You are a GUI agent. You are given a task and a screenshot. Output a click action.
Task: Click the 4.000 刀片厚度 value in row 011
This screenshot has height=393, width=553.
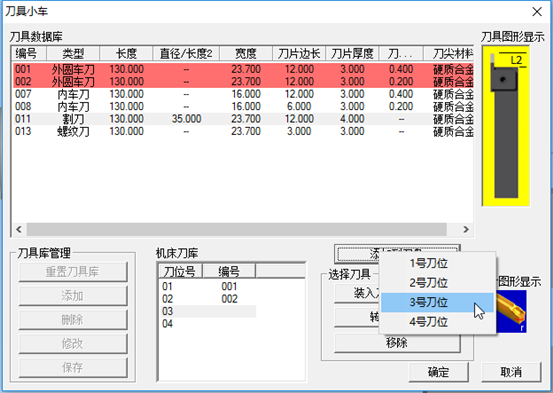click(x=352, y=119)
